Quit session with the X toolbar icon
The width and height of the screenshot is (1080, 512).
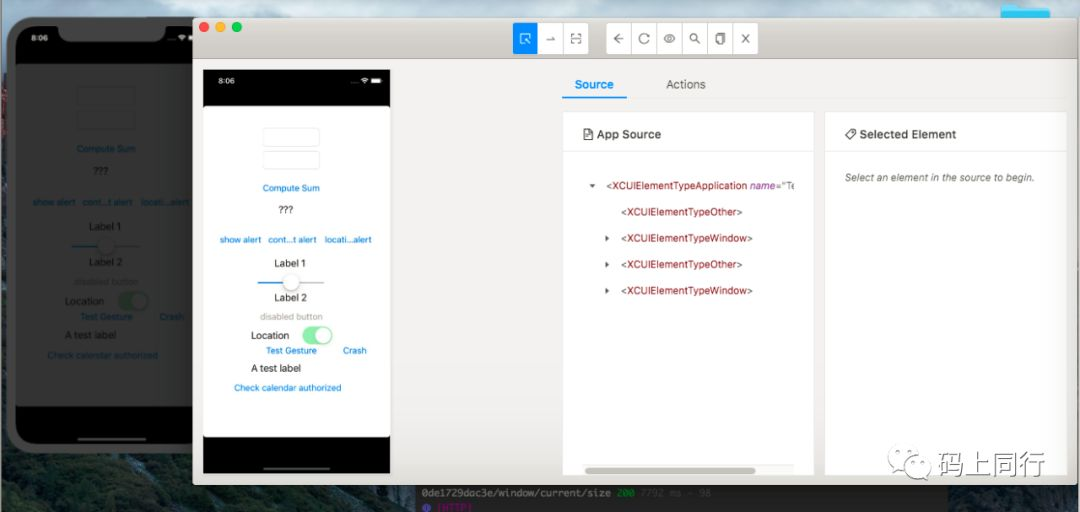745,39
